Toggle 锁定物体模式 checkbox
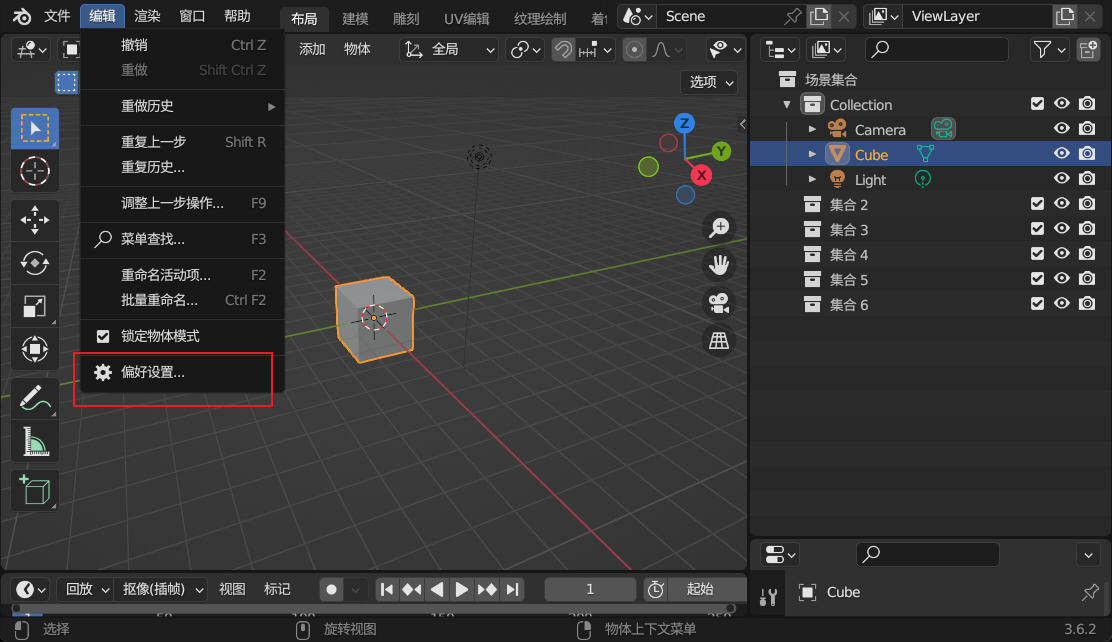Image resolution: width=1112 pixels, height=642 pixels. [103, 336]
